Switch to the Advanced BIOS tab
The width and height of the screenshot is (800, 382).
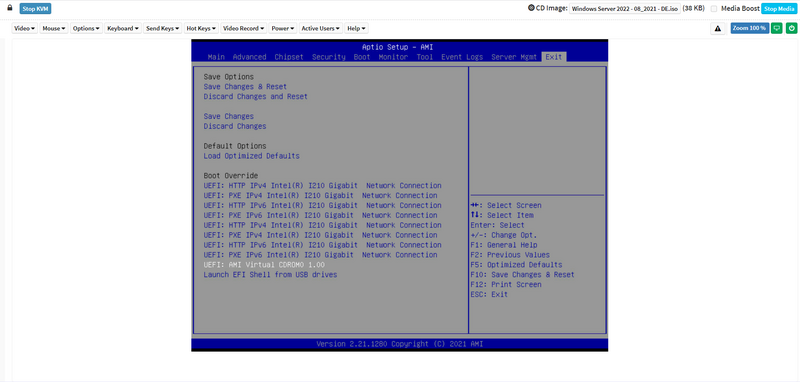point(249,57)
